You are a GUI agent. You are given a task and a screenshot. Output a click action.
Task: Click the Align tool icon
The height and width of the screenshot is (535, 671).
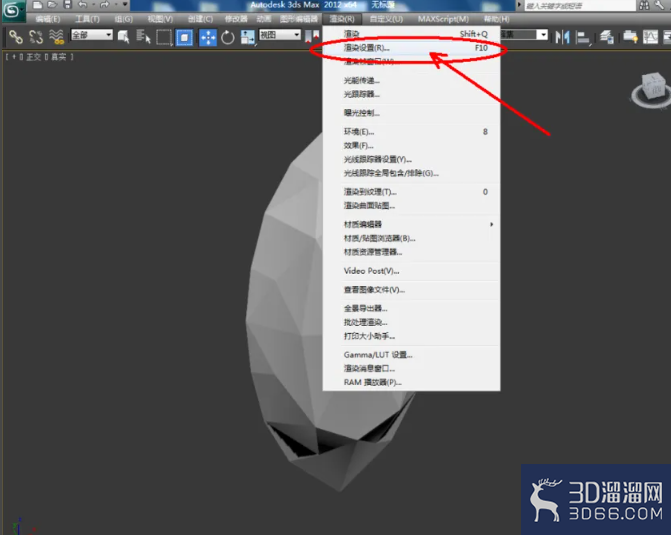tap(582, 38)
